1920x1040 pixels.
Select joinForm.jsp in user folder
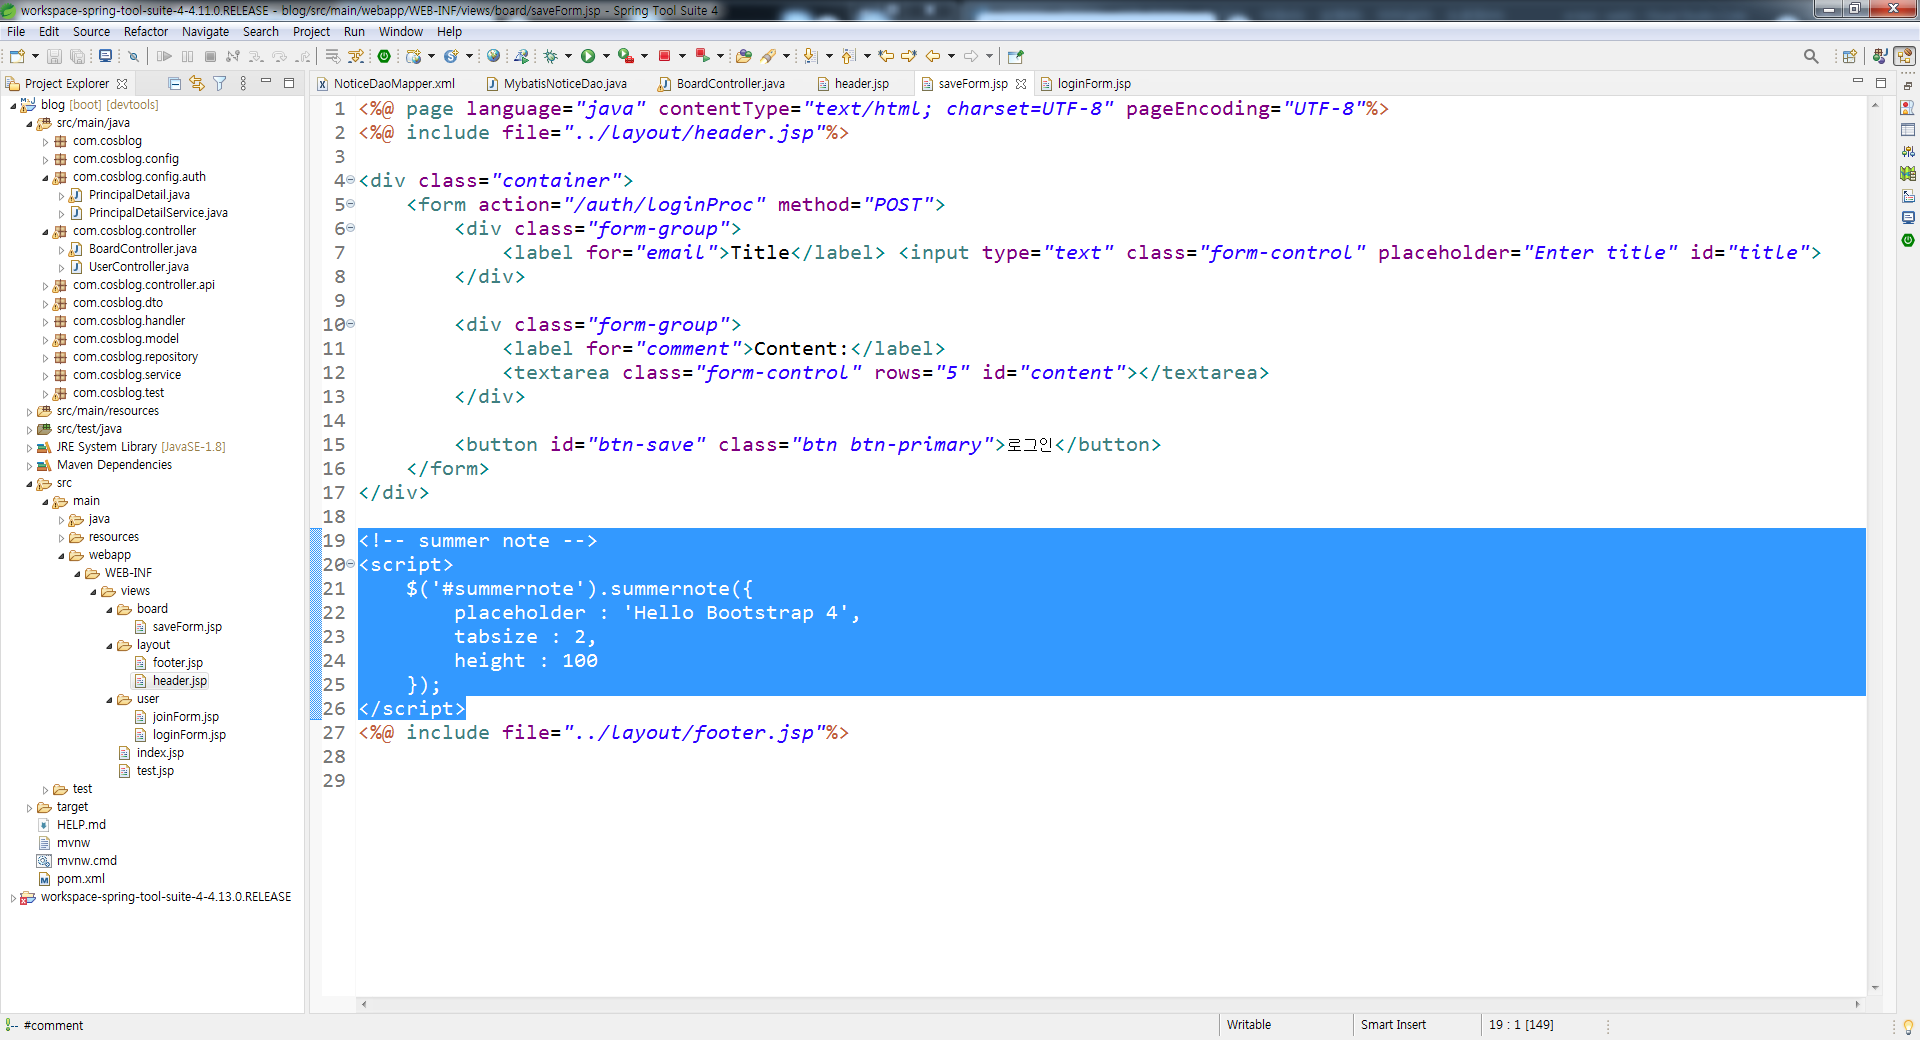(x=185, y=717)
